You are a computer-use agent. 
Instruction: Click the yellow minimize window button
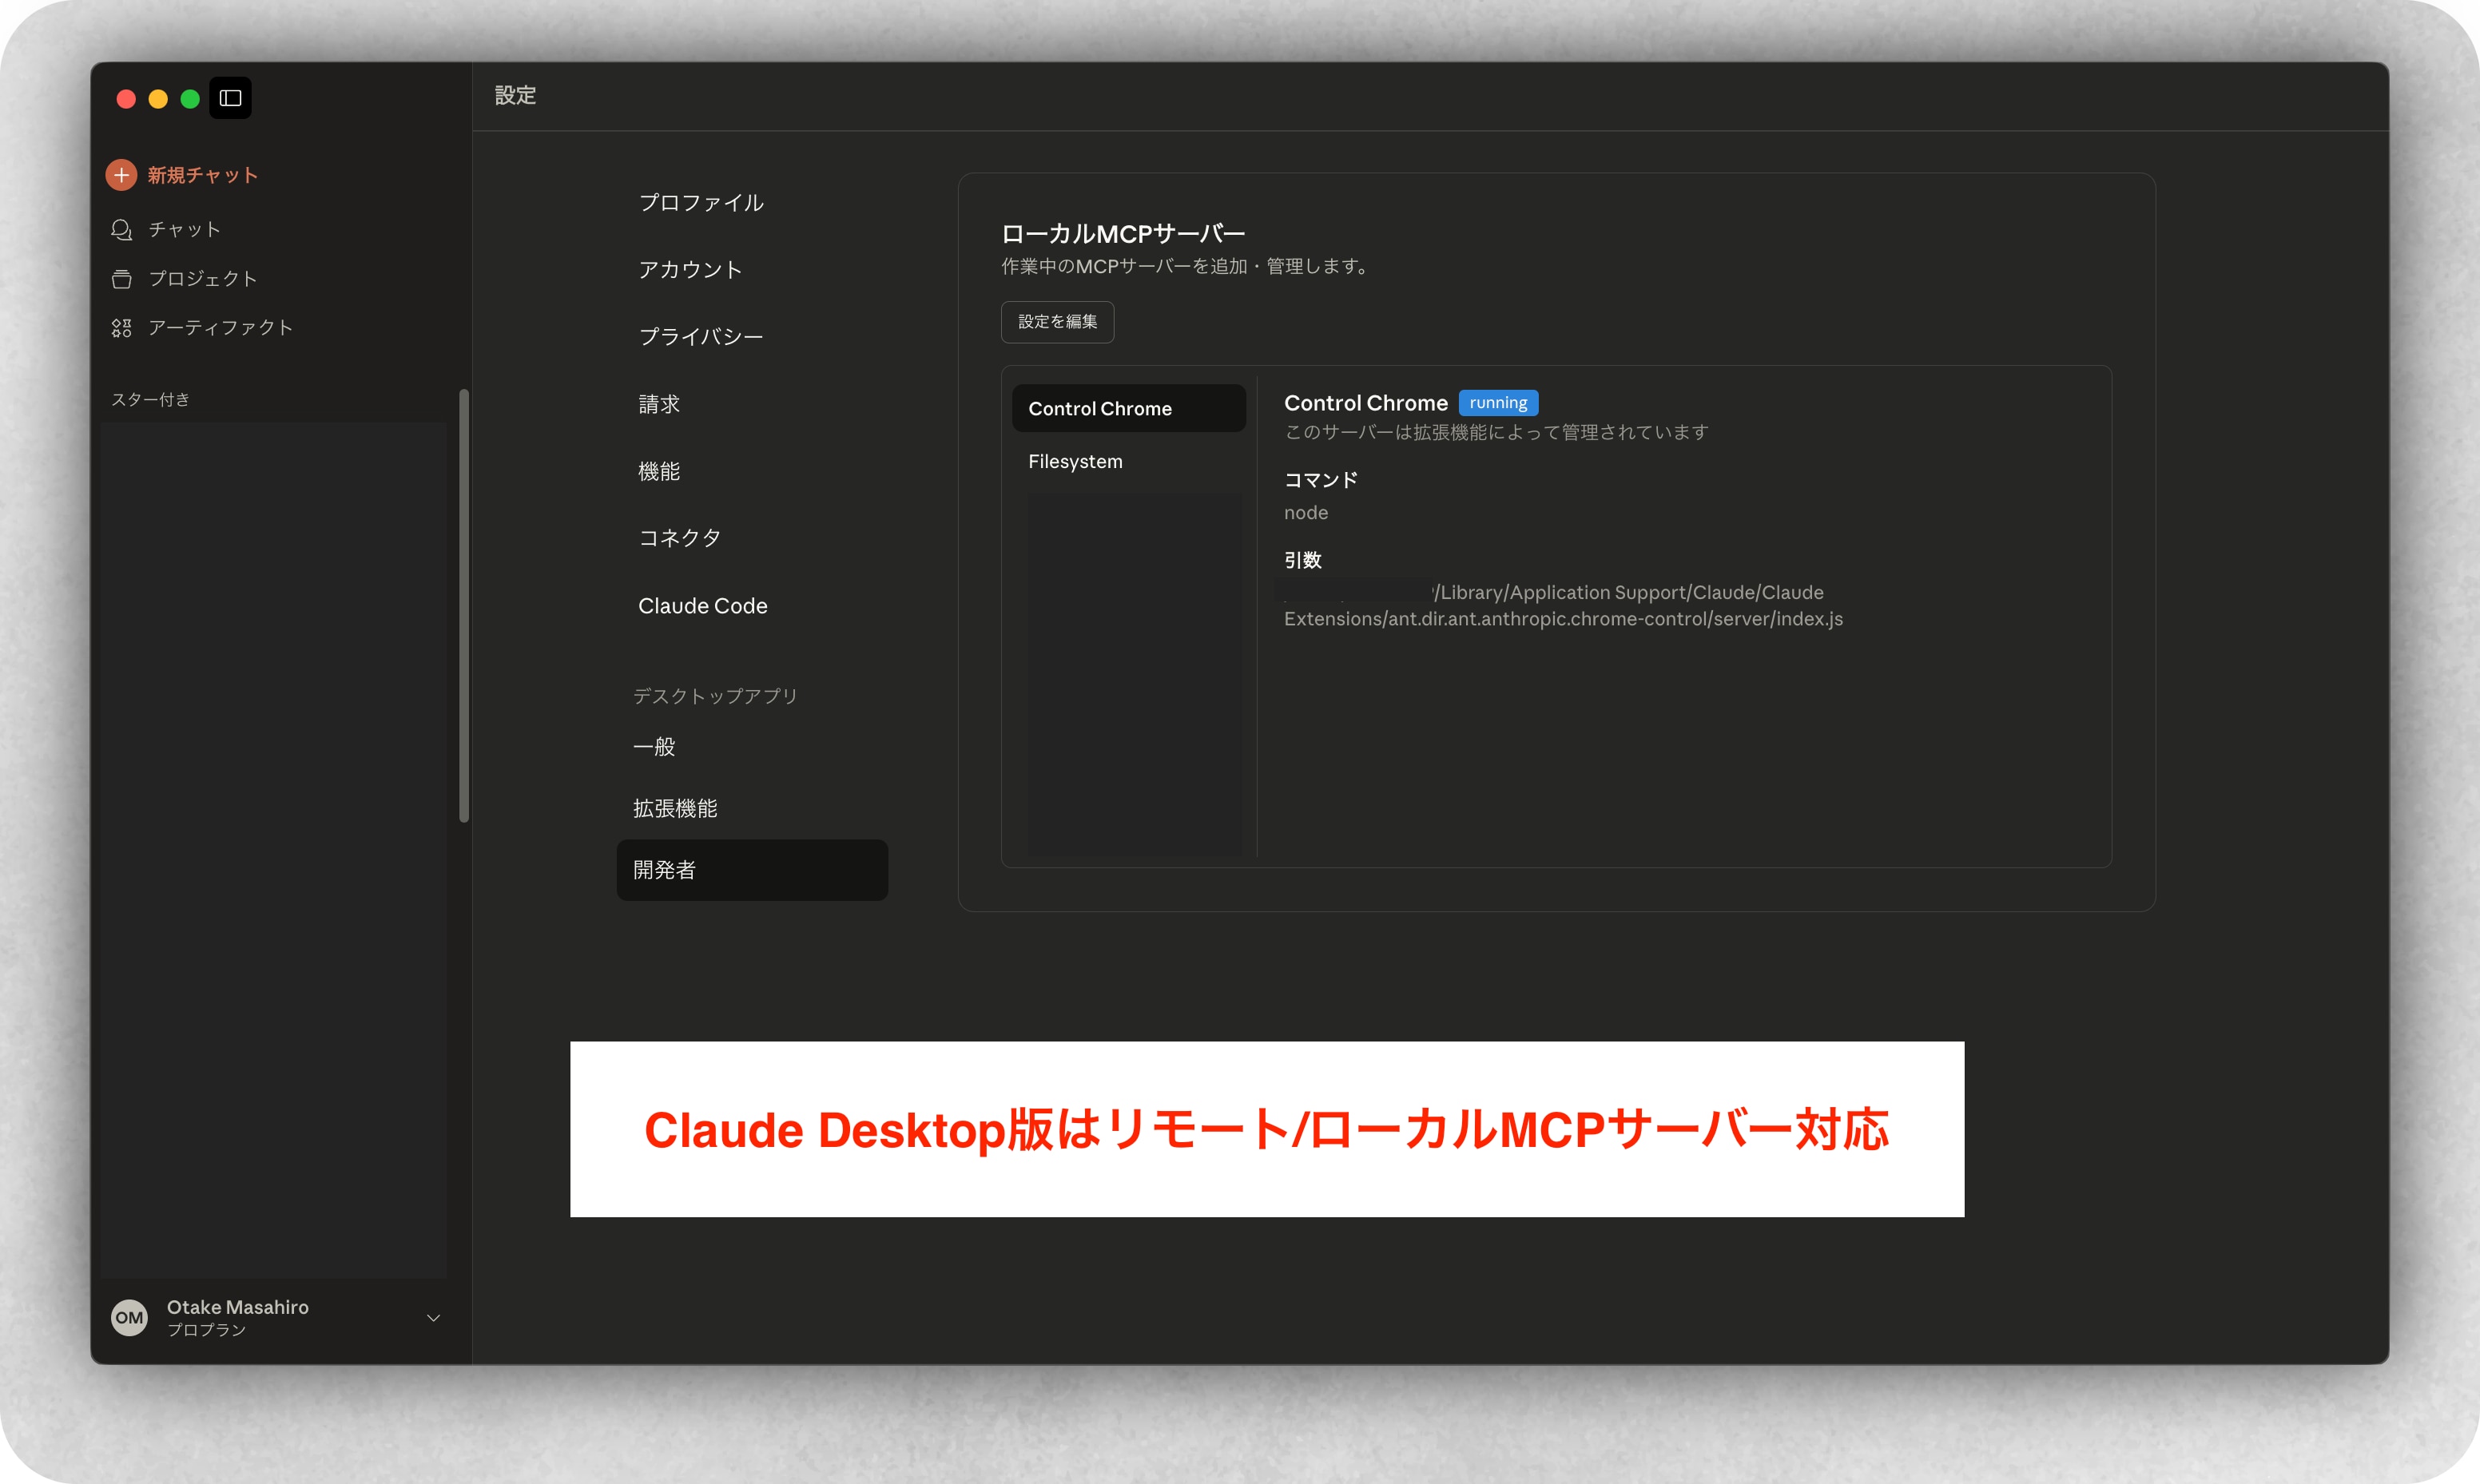tap(158, 99)
